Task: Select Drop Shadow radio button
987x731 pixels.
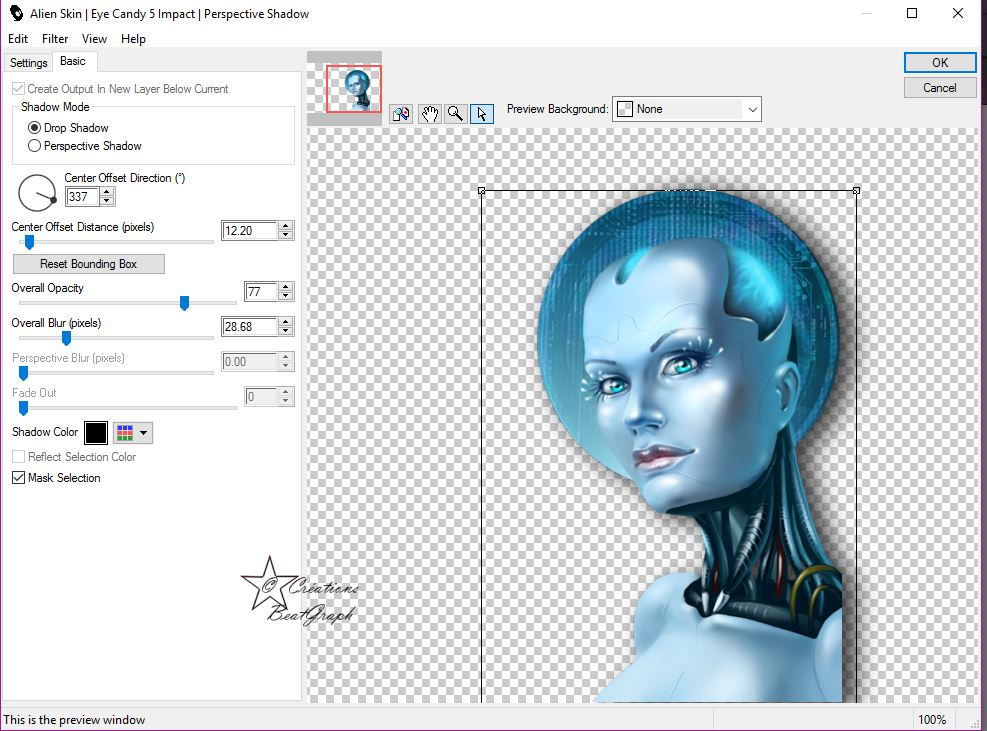Action: click(34, 128)
